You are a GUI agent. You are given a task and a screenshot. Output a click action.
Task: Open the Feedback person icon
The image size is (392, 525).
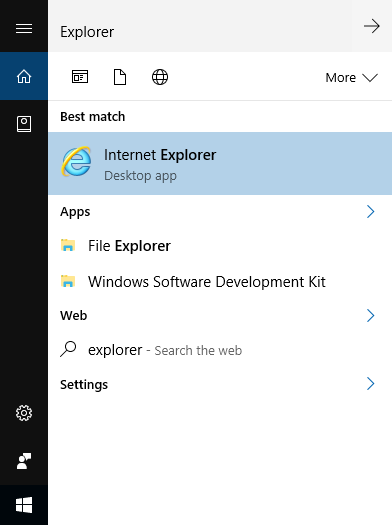pyautogui.click(x=24, y=461)
